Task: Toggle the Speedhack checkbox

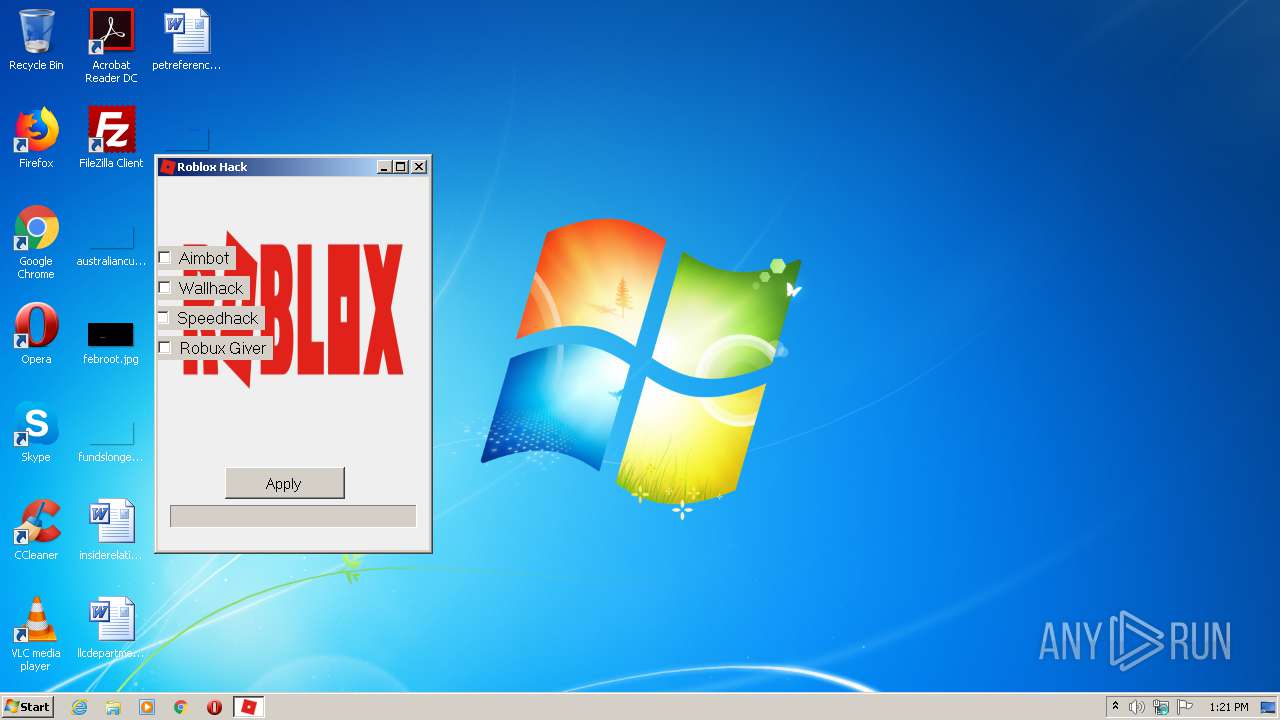Action: coord(165,318)
